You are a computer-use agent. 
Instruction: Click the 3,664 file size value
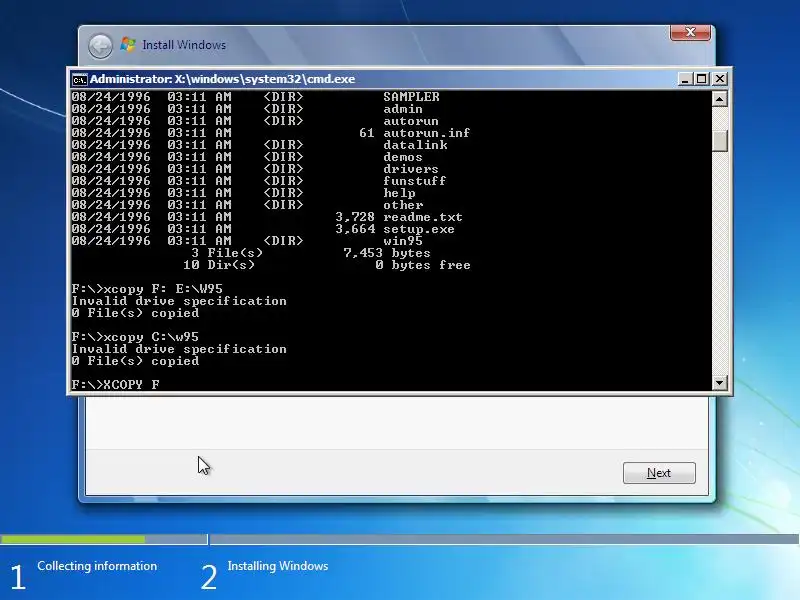pos(355,229)
